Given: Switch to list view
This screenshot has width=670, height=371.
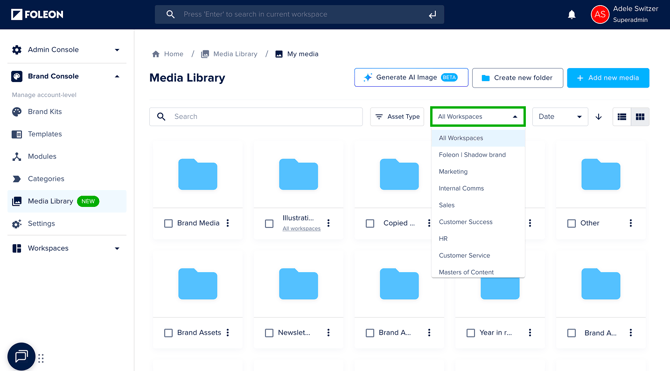Looking at the screenshot, I should click(x=622, y=117).
